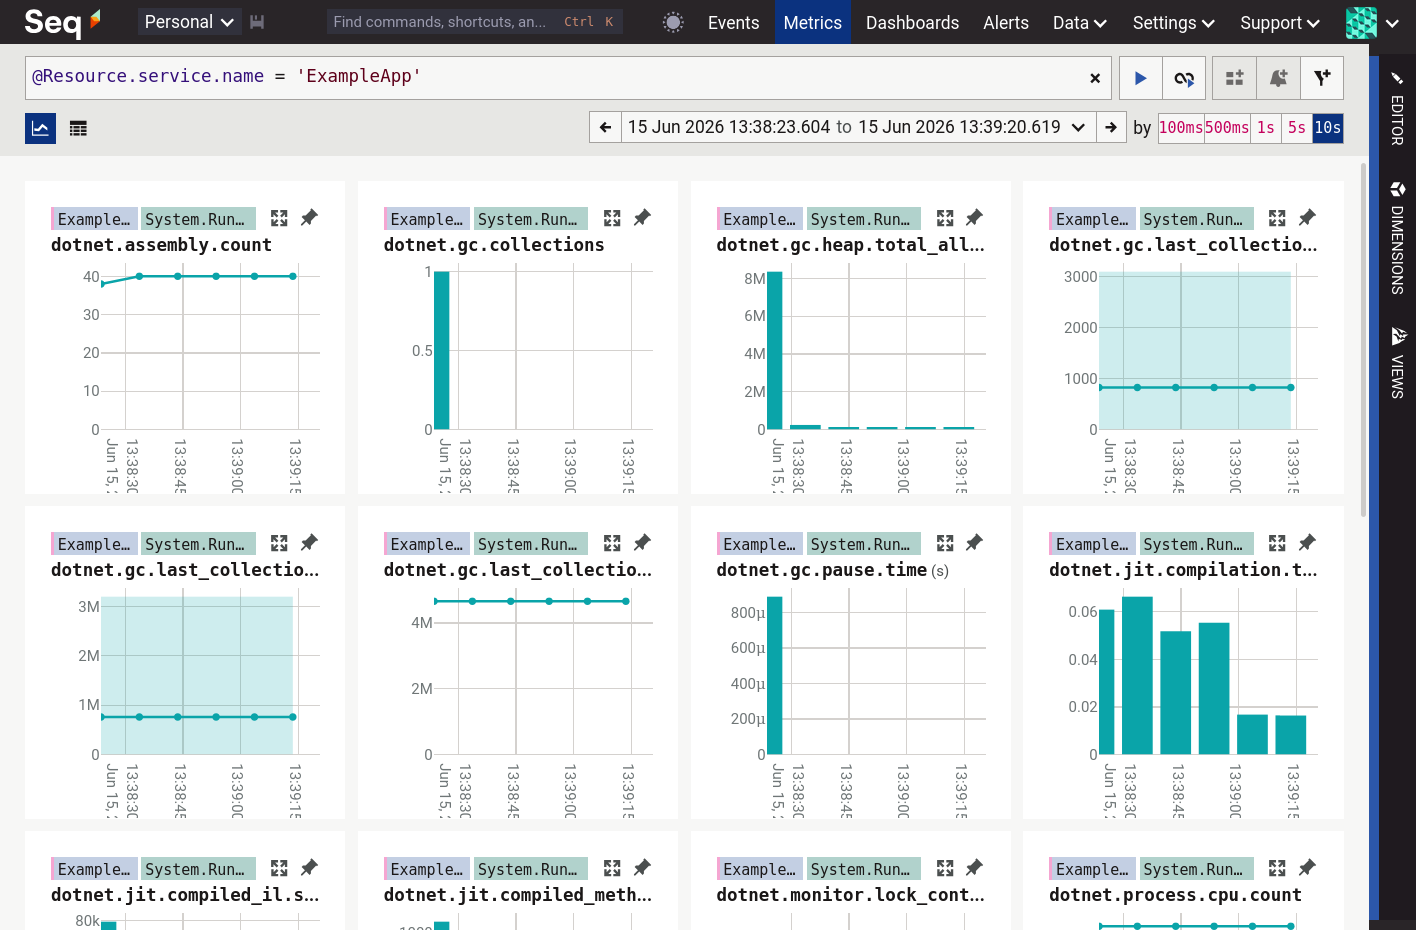Viewport: 1416px width, 930px height.
Task: Switch to chart view
Action: pos(40,128)
